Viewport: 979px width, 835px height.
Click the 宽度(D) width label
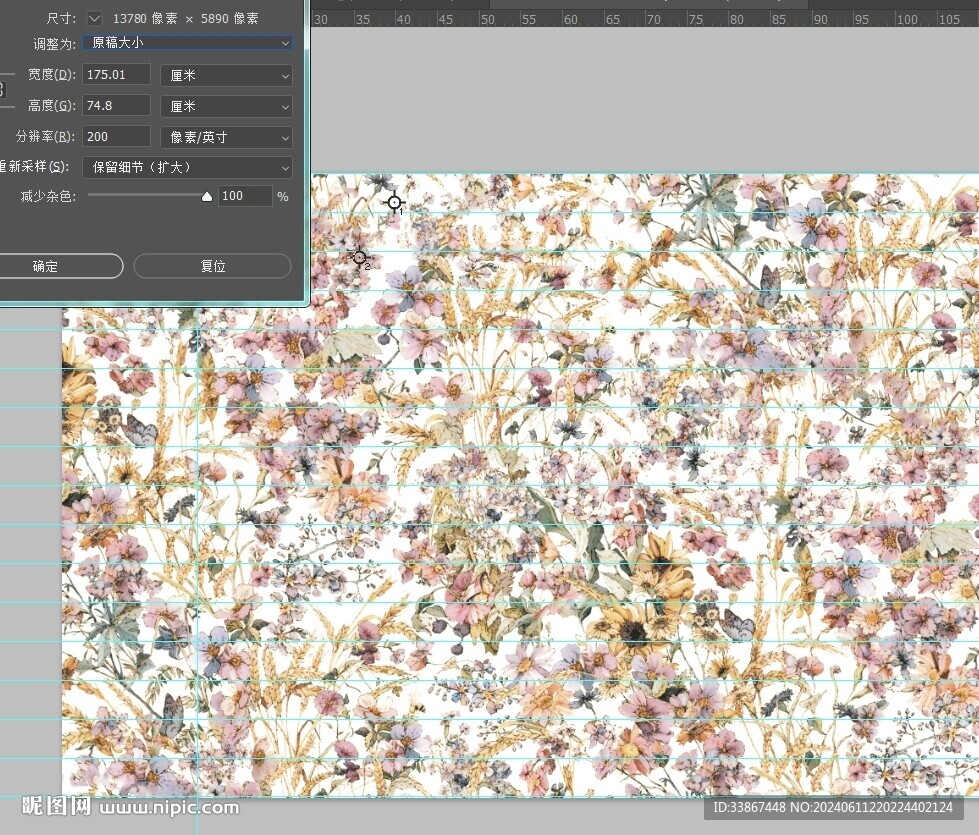pos(50,75)
